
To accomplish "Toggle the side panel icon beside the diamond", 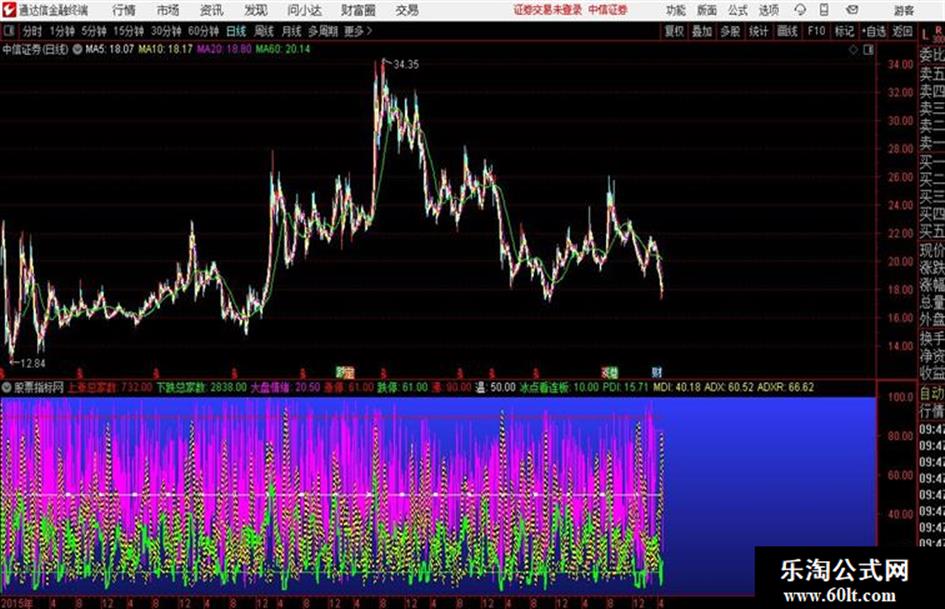I will pos(868,50).
